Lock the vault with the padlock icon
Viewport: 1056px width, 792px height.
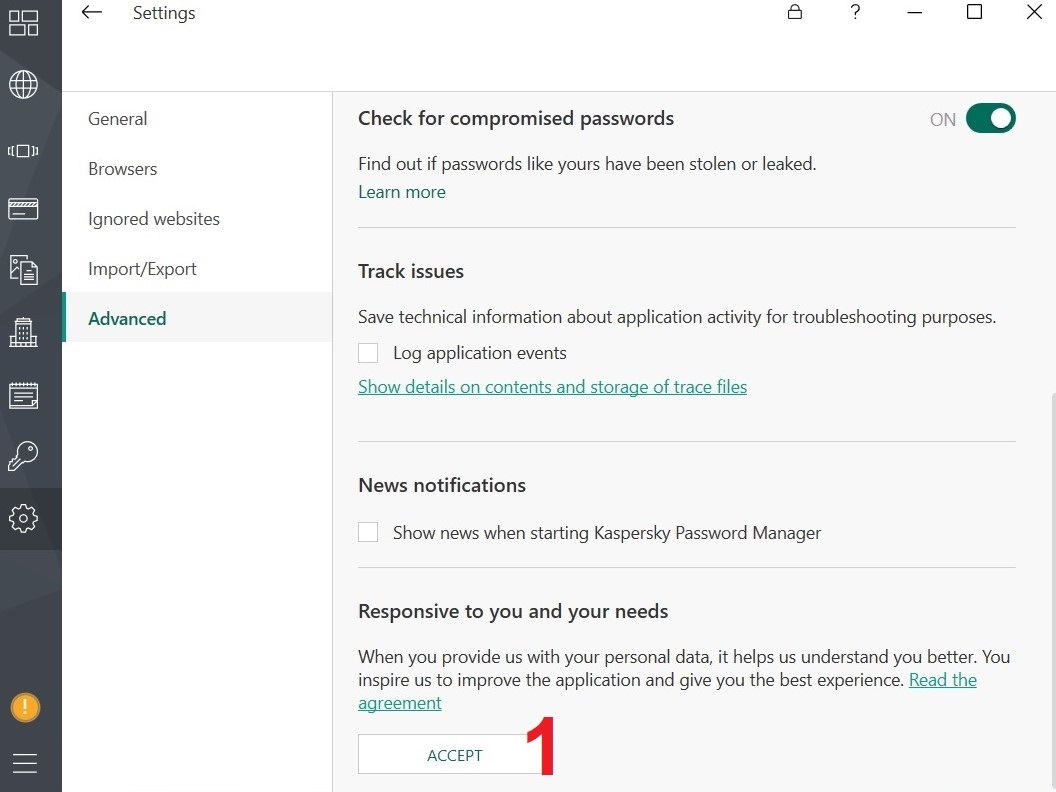pos(795,13)
